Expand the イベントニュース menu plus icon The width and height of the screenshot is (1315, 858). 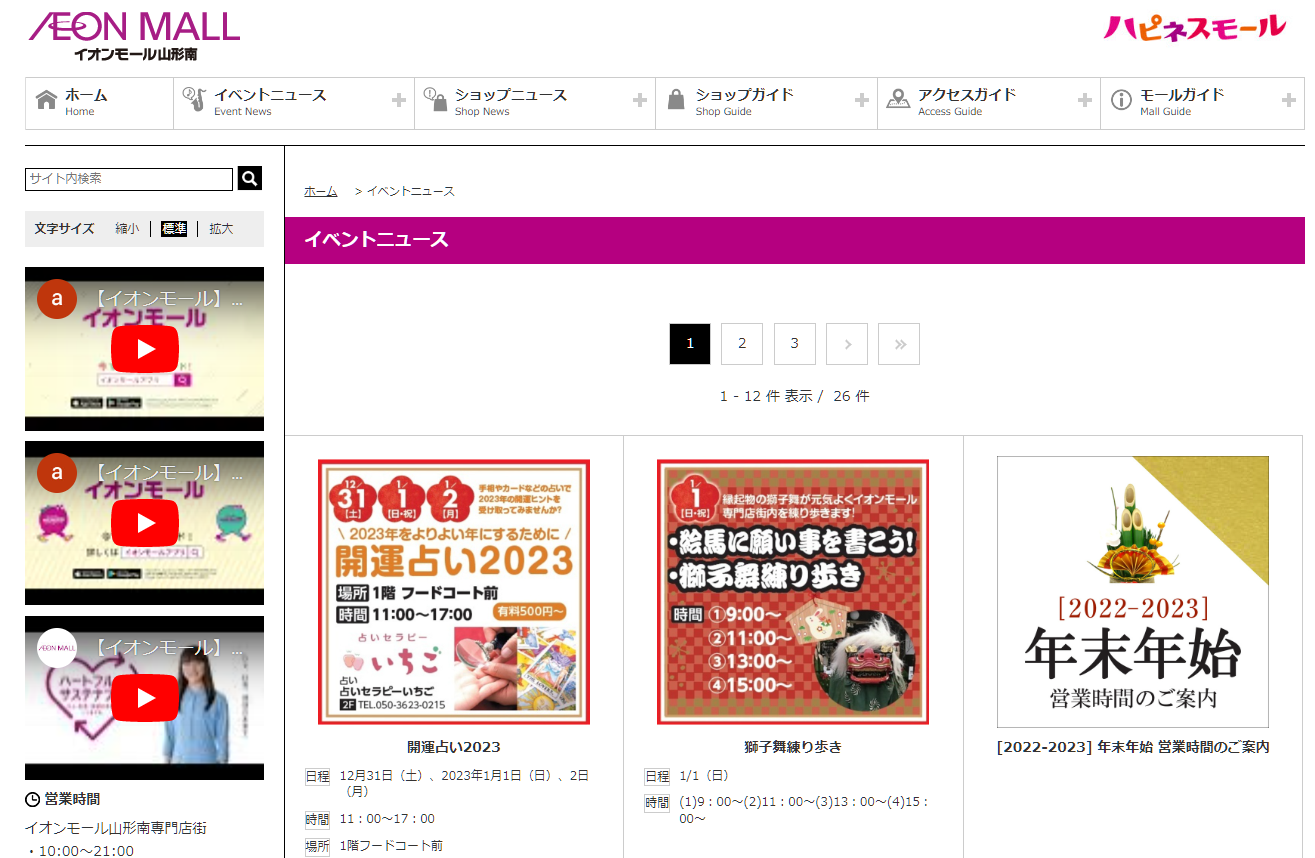399,100
